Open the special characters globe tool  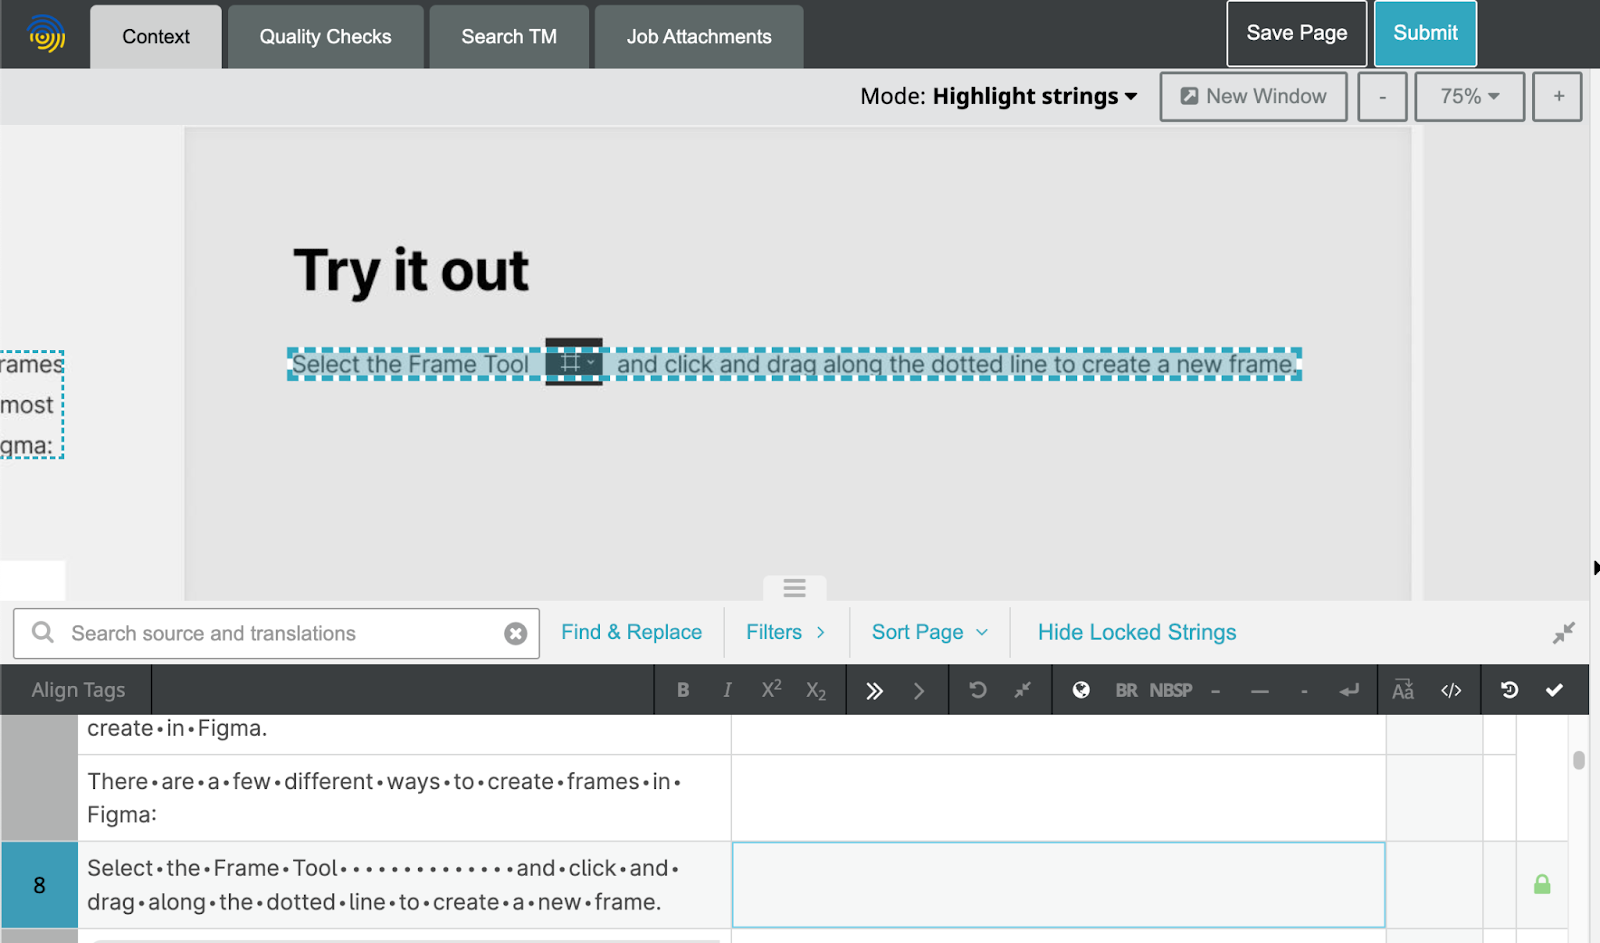pyautogui.click(x=1081, y=689)
